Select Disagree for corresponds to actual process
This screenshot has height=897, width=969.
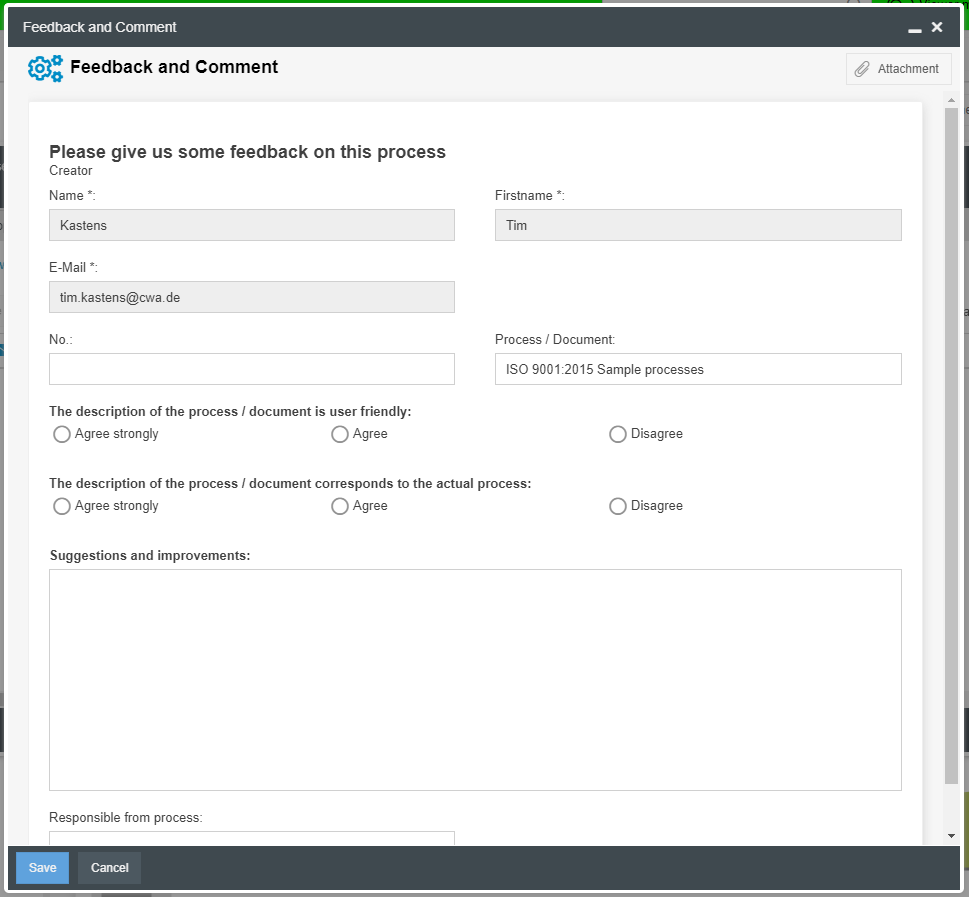[x=618, y=506]
